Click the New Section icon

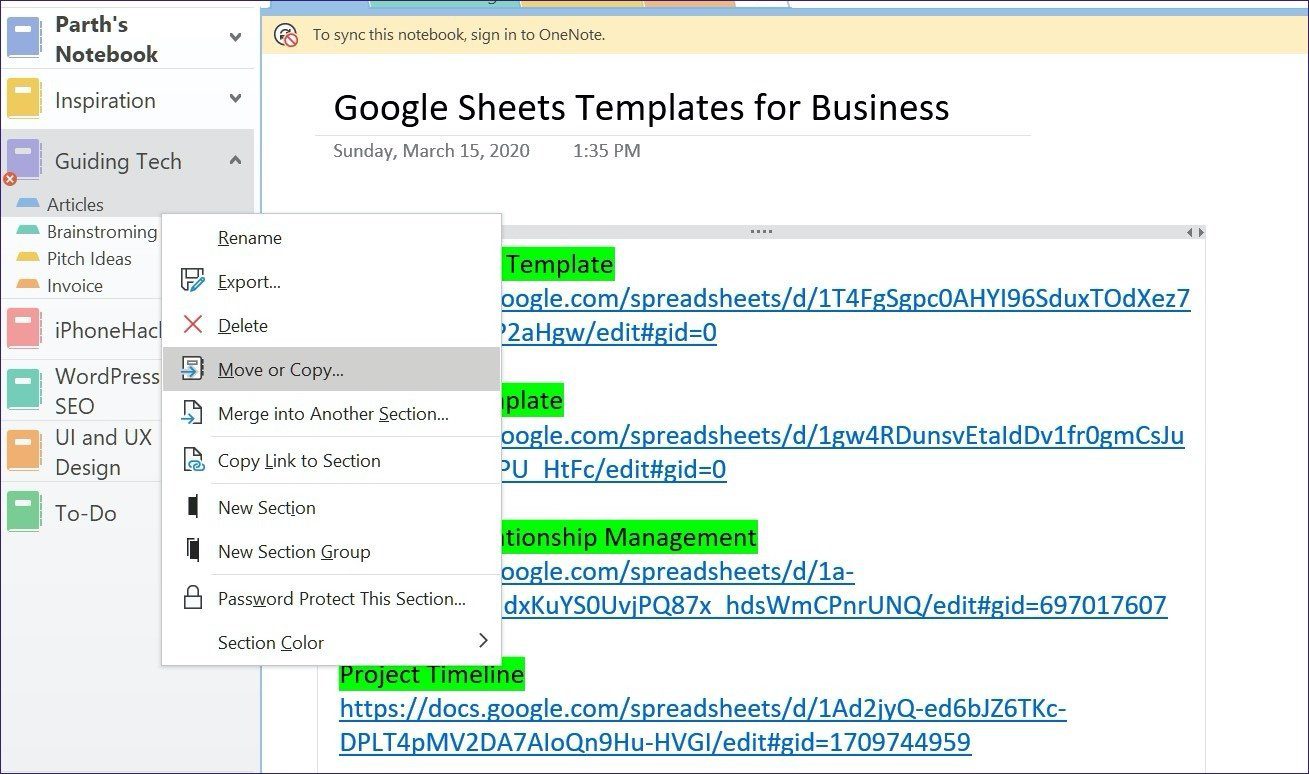pos(193,507)
